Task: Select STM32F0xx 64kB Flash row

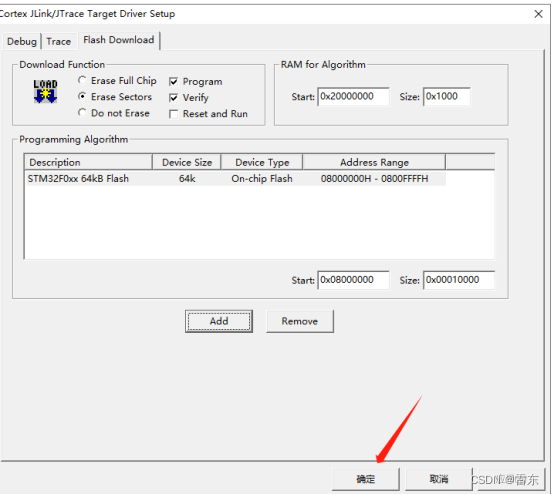Action: [x=235, y=178]
